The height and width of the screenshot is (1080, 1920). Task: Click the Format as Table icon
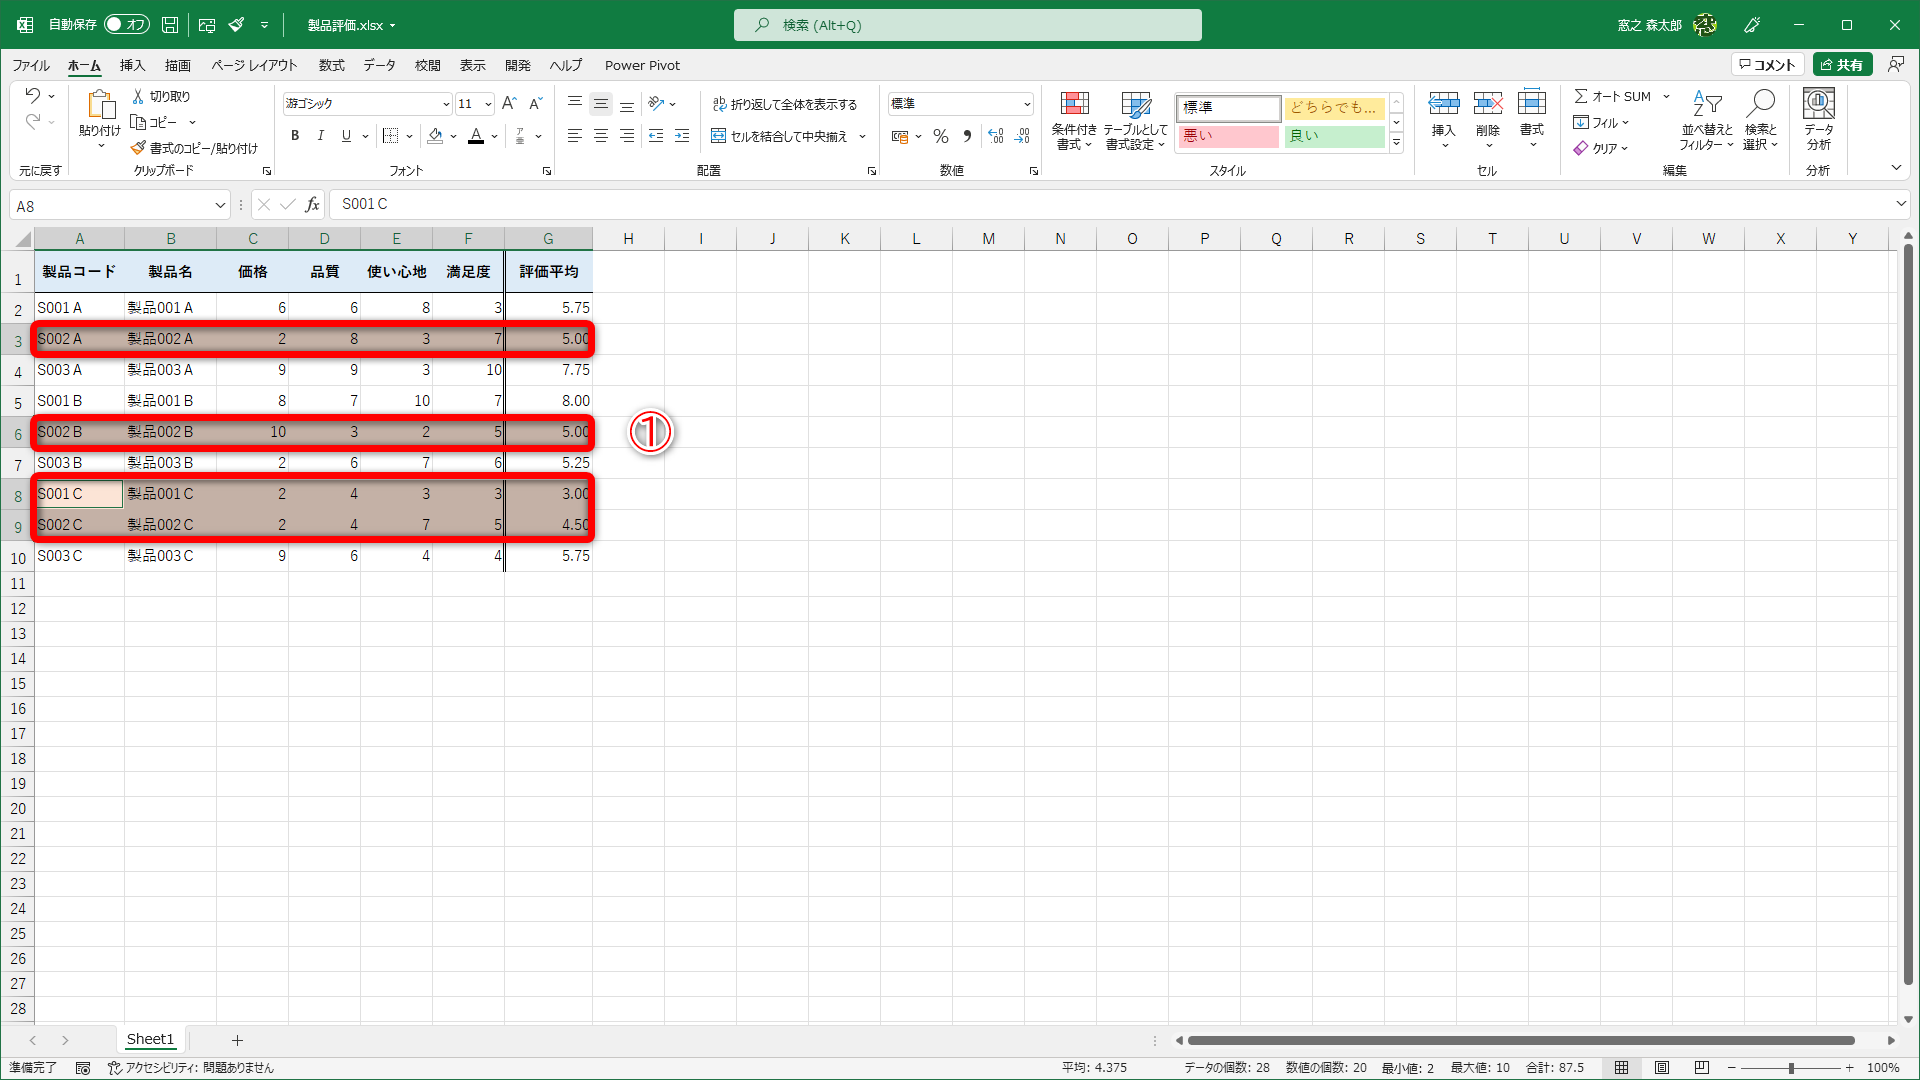[1135, 104]
